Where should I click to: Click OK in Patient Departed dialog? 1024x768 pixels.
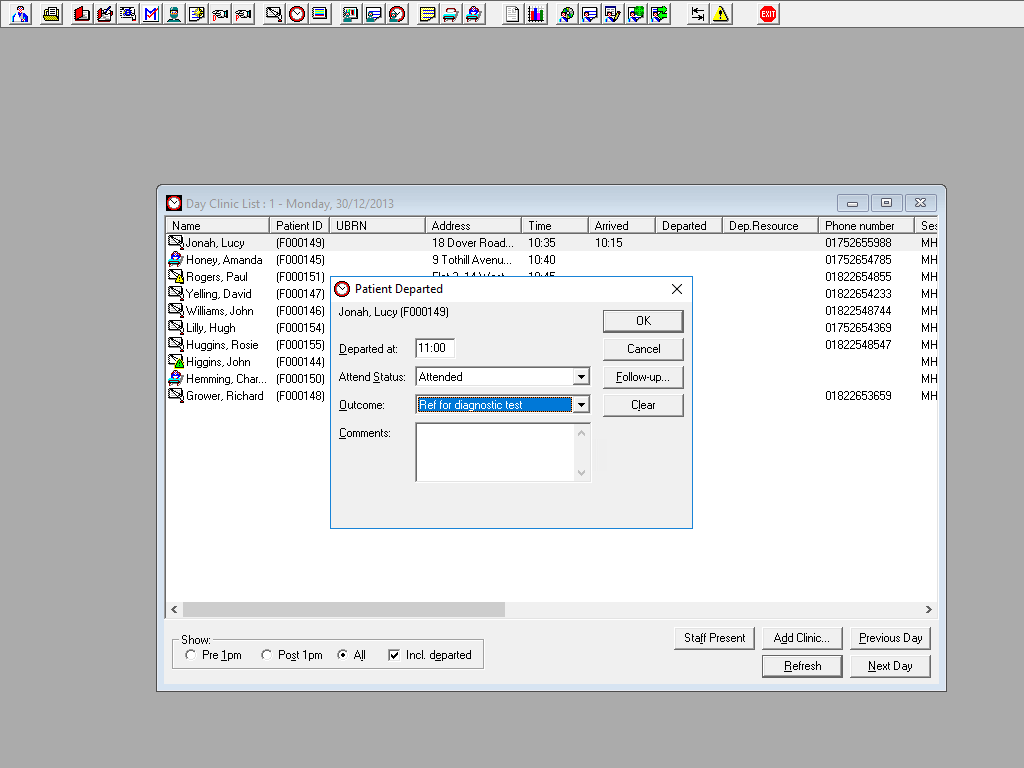pyautogui.click(x=643, y=321)
